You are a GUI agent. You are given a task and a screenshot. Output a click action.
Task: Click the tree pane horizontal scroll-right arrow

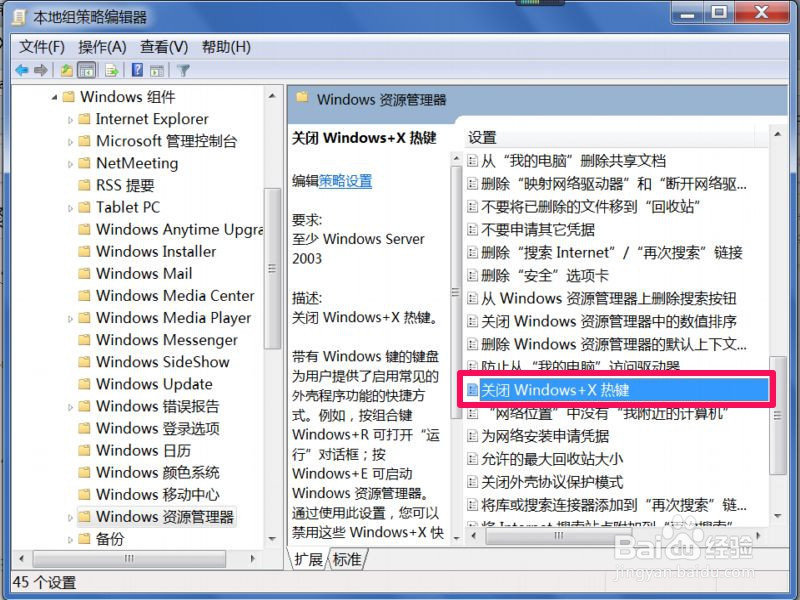click(x=253, y=559)
